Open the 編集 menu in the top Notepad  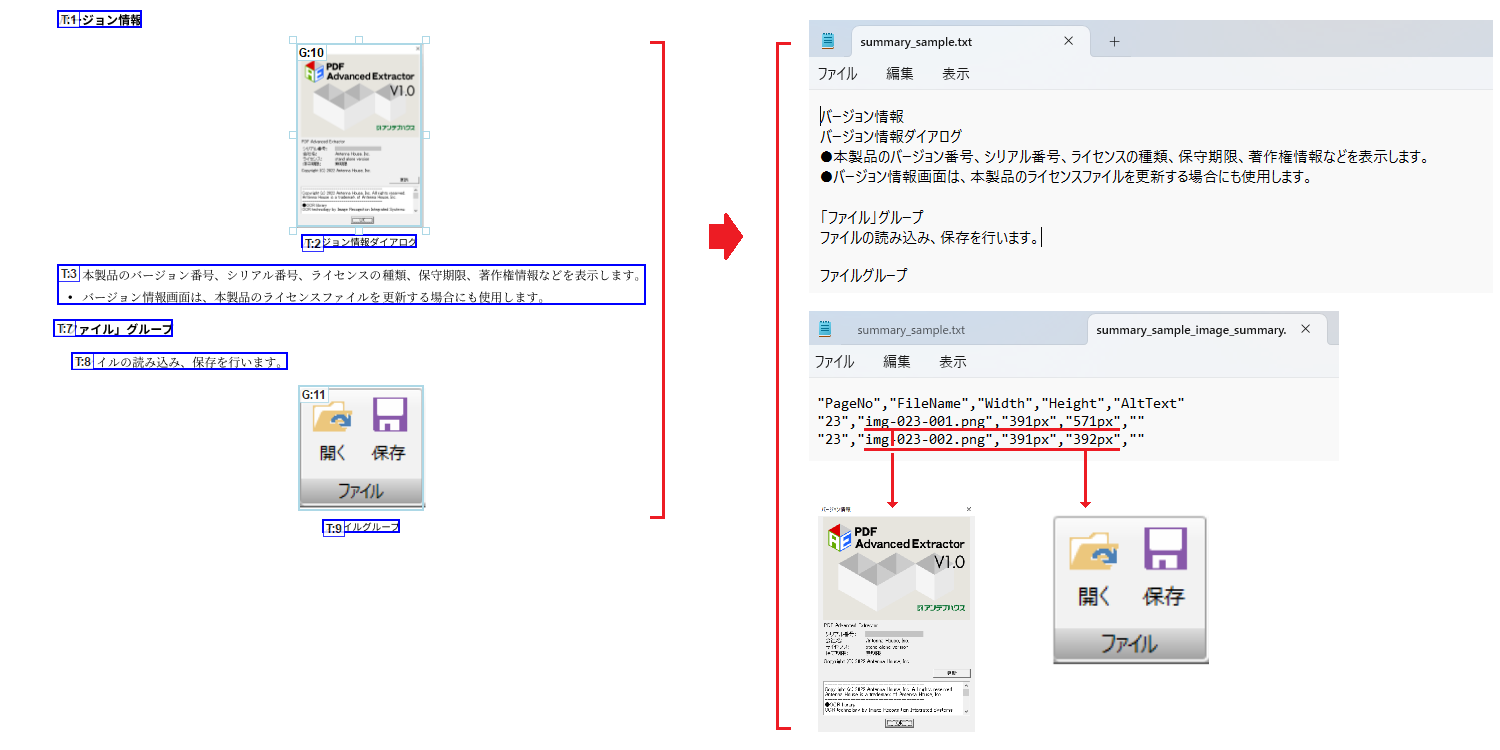coord(898,73)
